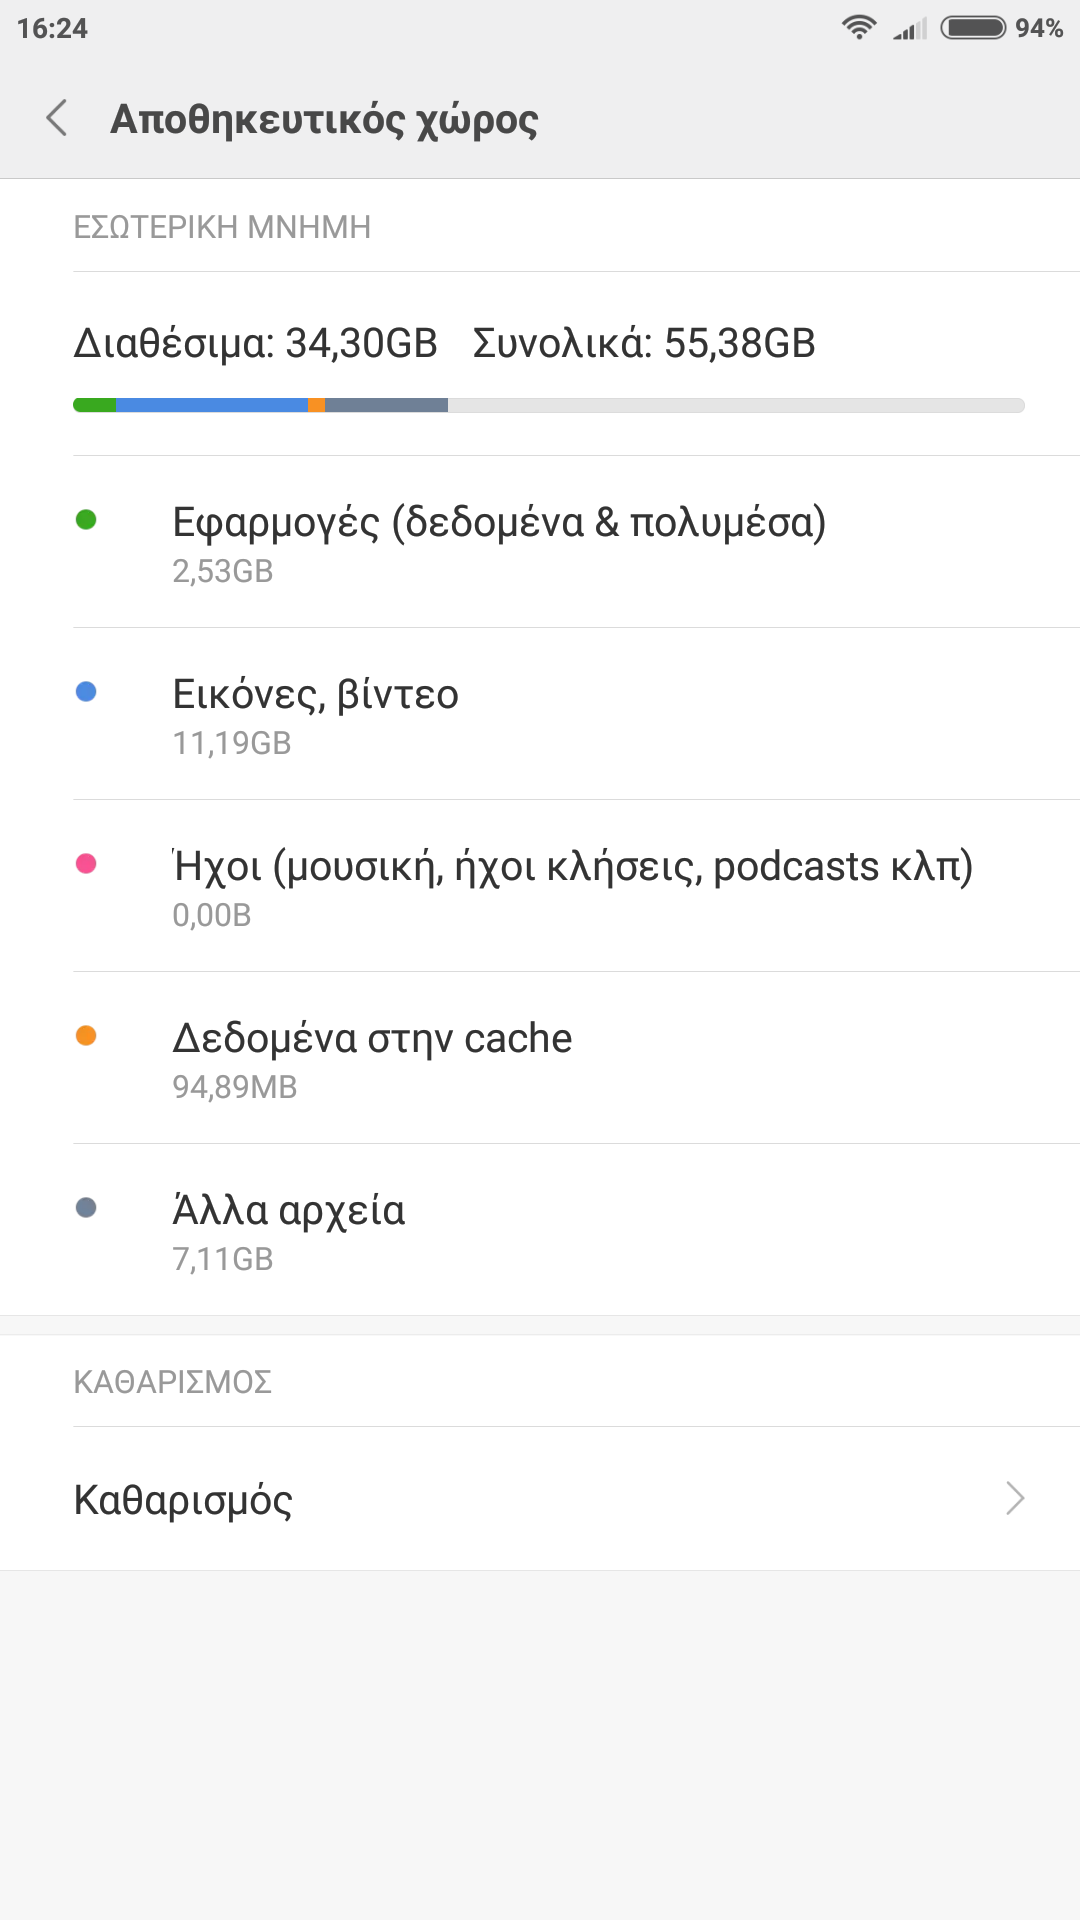Image resolution: width=1080 pixels, height=1920 pixels.
Task: Tap the cellular signal icon
Action: 911,29
